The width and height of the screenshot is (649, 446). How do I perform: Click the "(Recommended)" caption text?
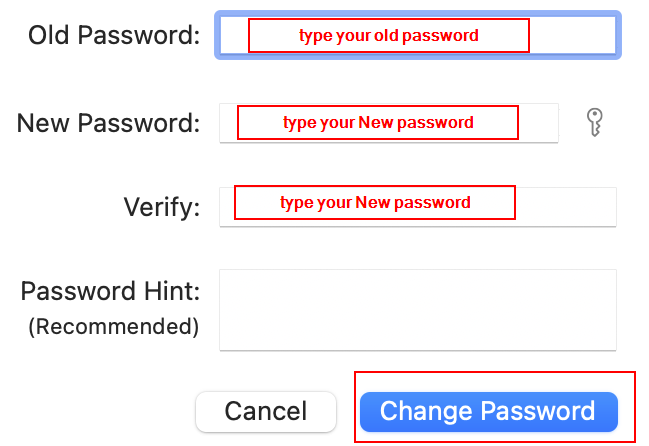[113, 326]
